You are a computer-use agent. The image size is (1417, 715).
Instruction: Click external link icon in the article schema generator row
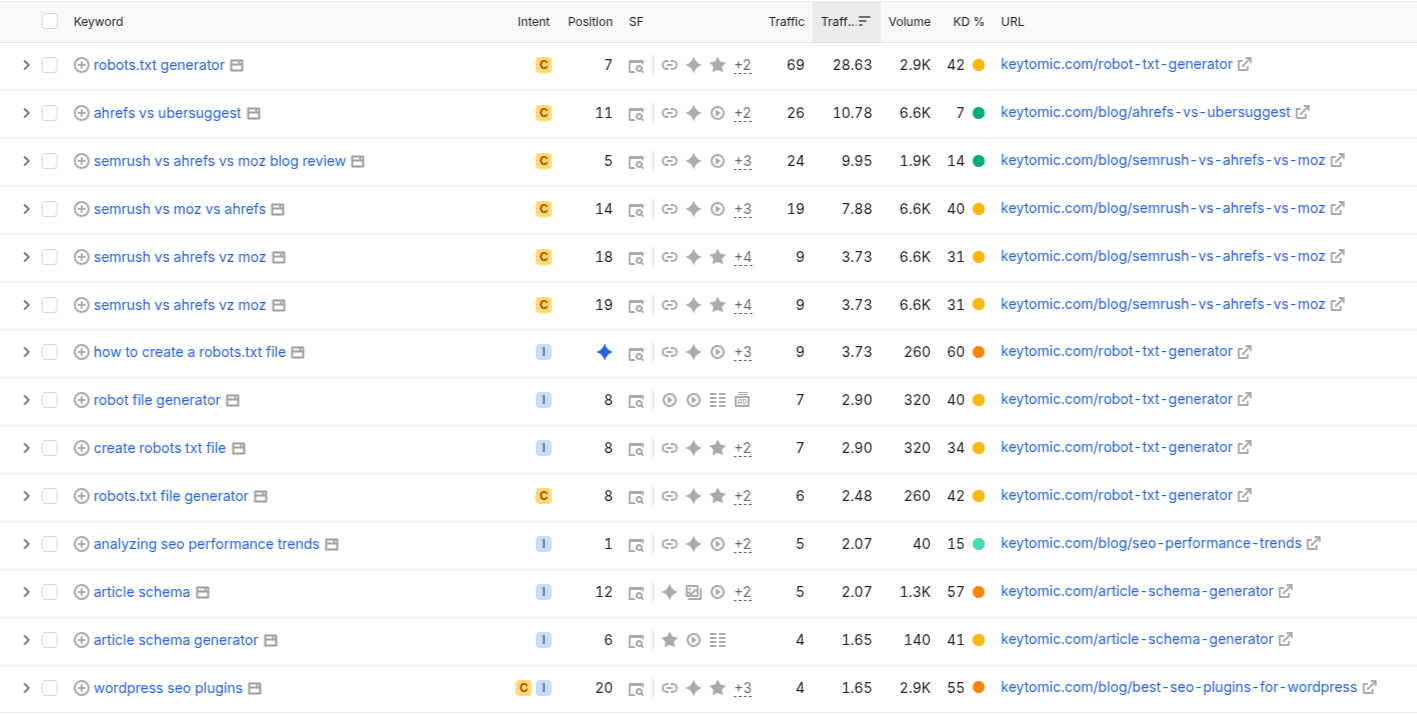1286,639
